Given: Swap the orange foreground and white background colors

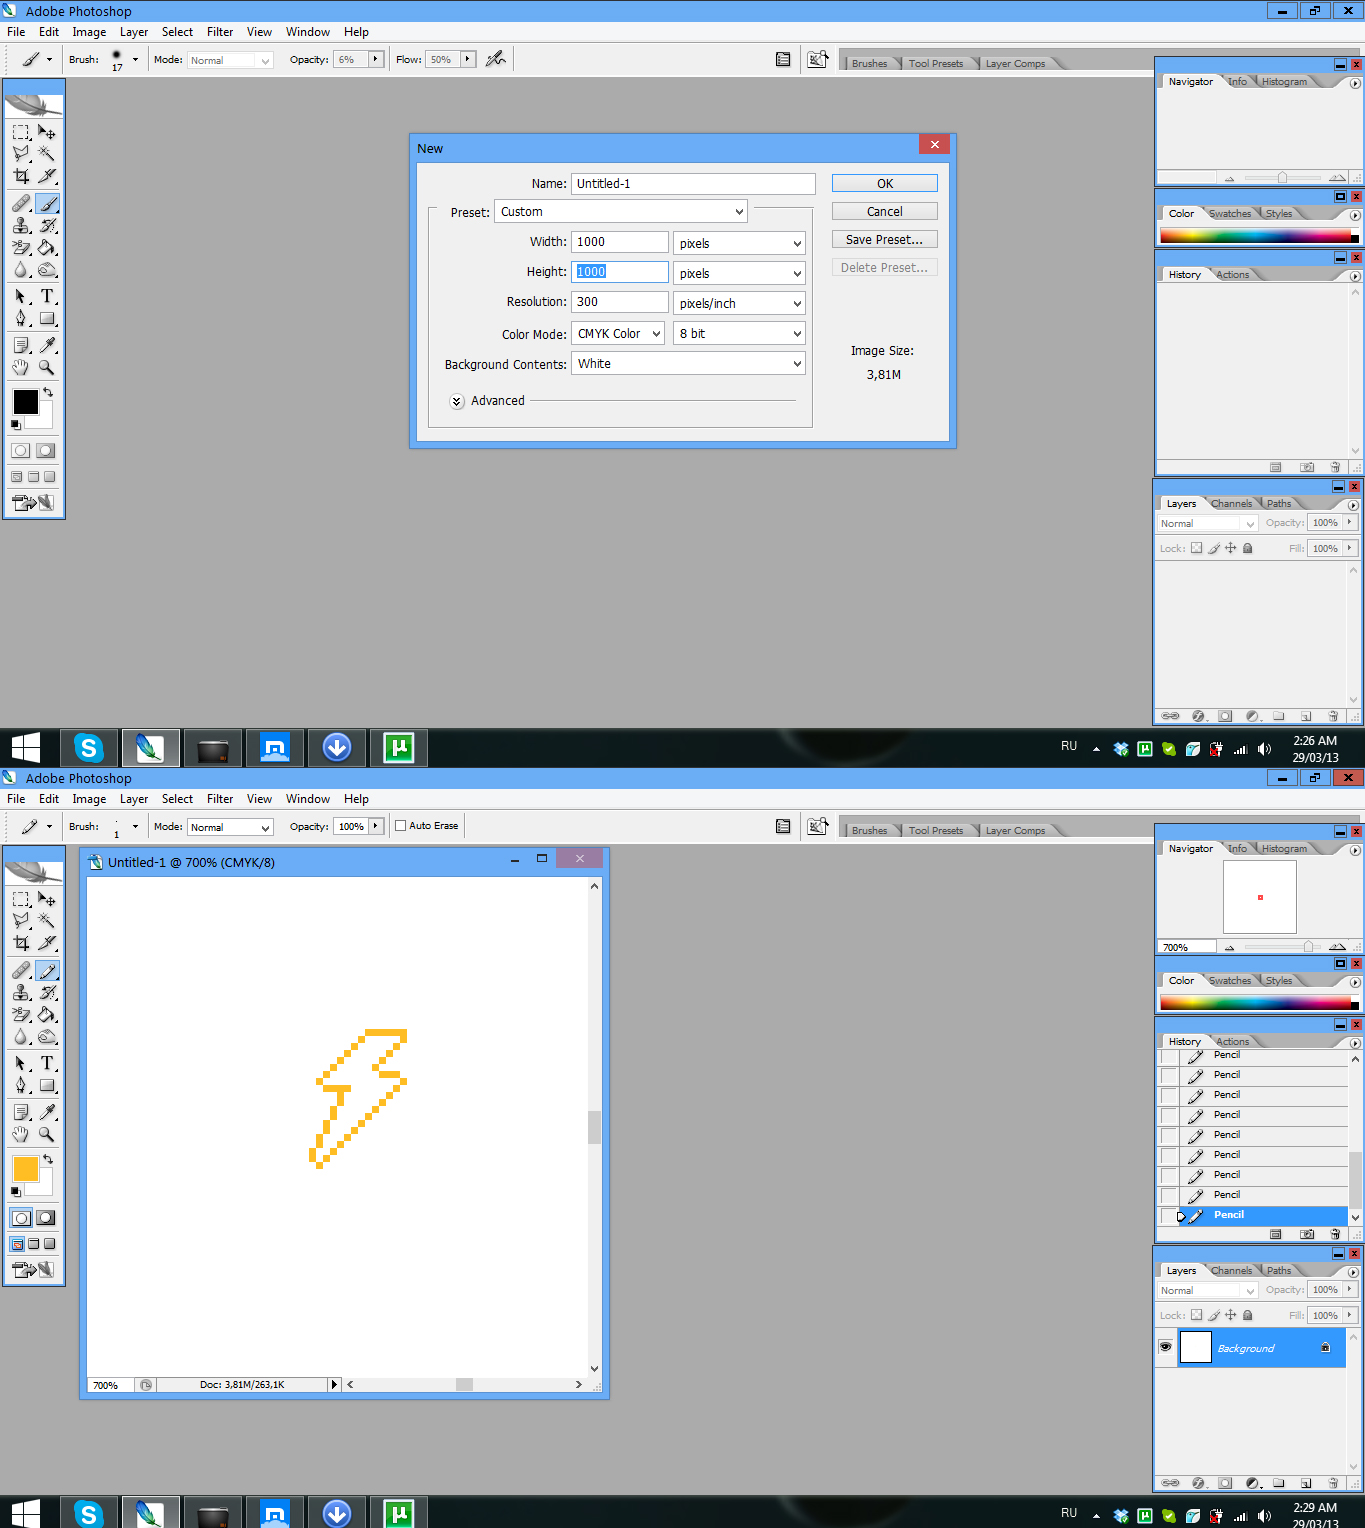Looking at the screenshot, I should [48, 1159].
